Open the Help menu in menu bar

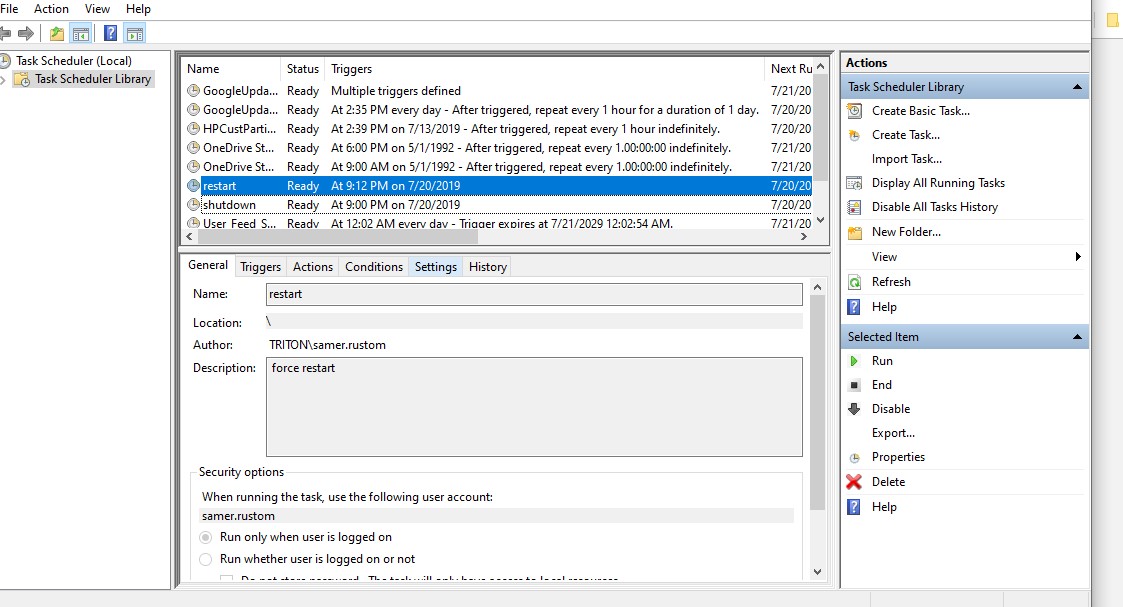[x=138, y=9]
